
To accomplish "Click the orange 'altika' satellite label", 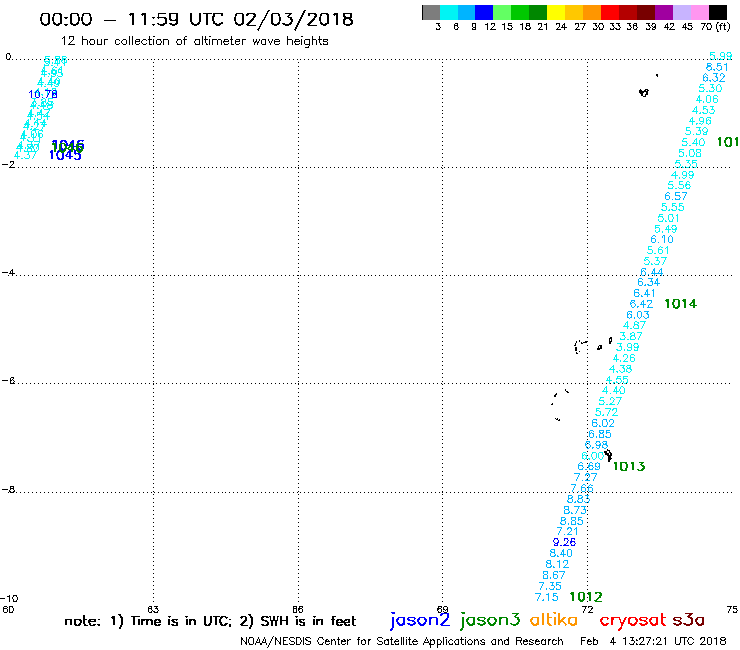I will [554, 619].
